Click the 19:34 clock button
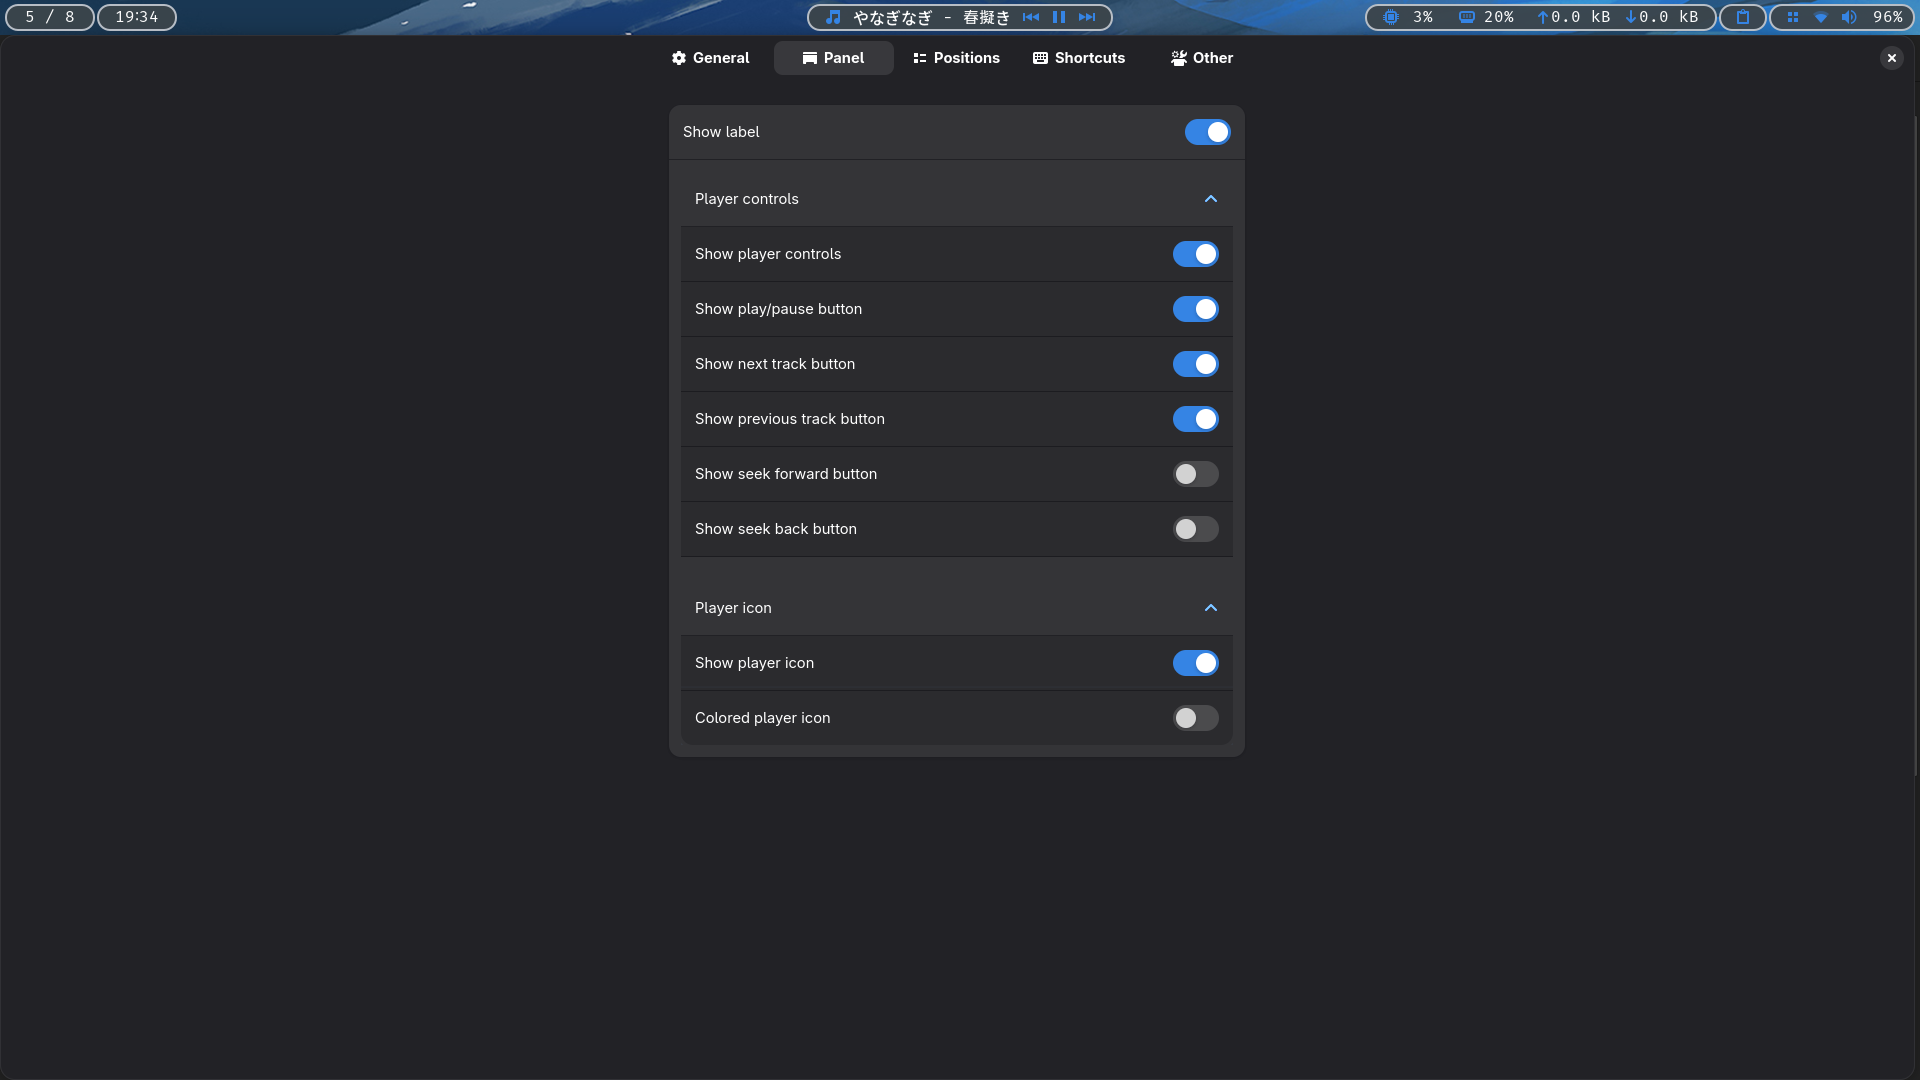Screen dimensions: 1920x1080 pos(137,17)
